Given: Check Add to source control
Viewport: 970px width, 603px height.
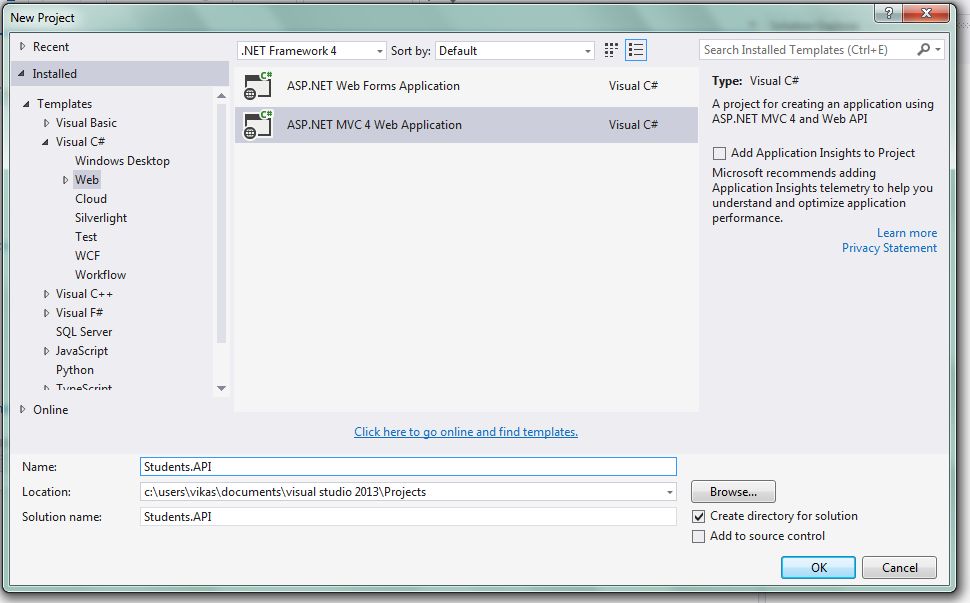Looking at the screenshot, I should [x=698, y=536].
